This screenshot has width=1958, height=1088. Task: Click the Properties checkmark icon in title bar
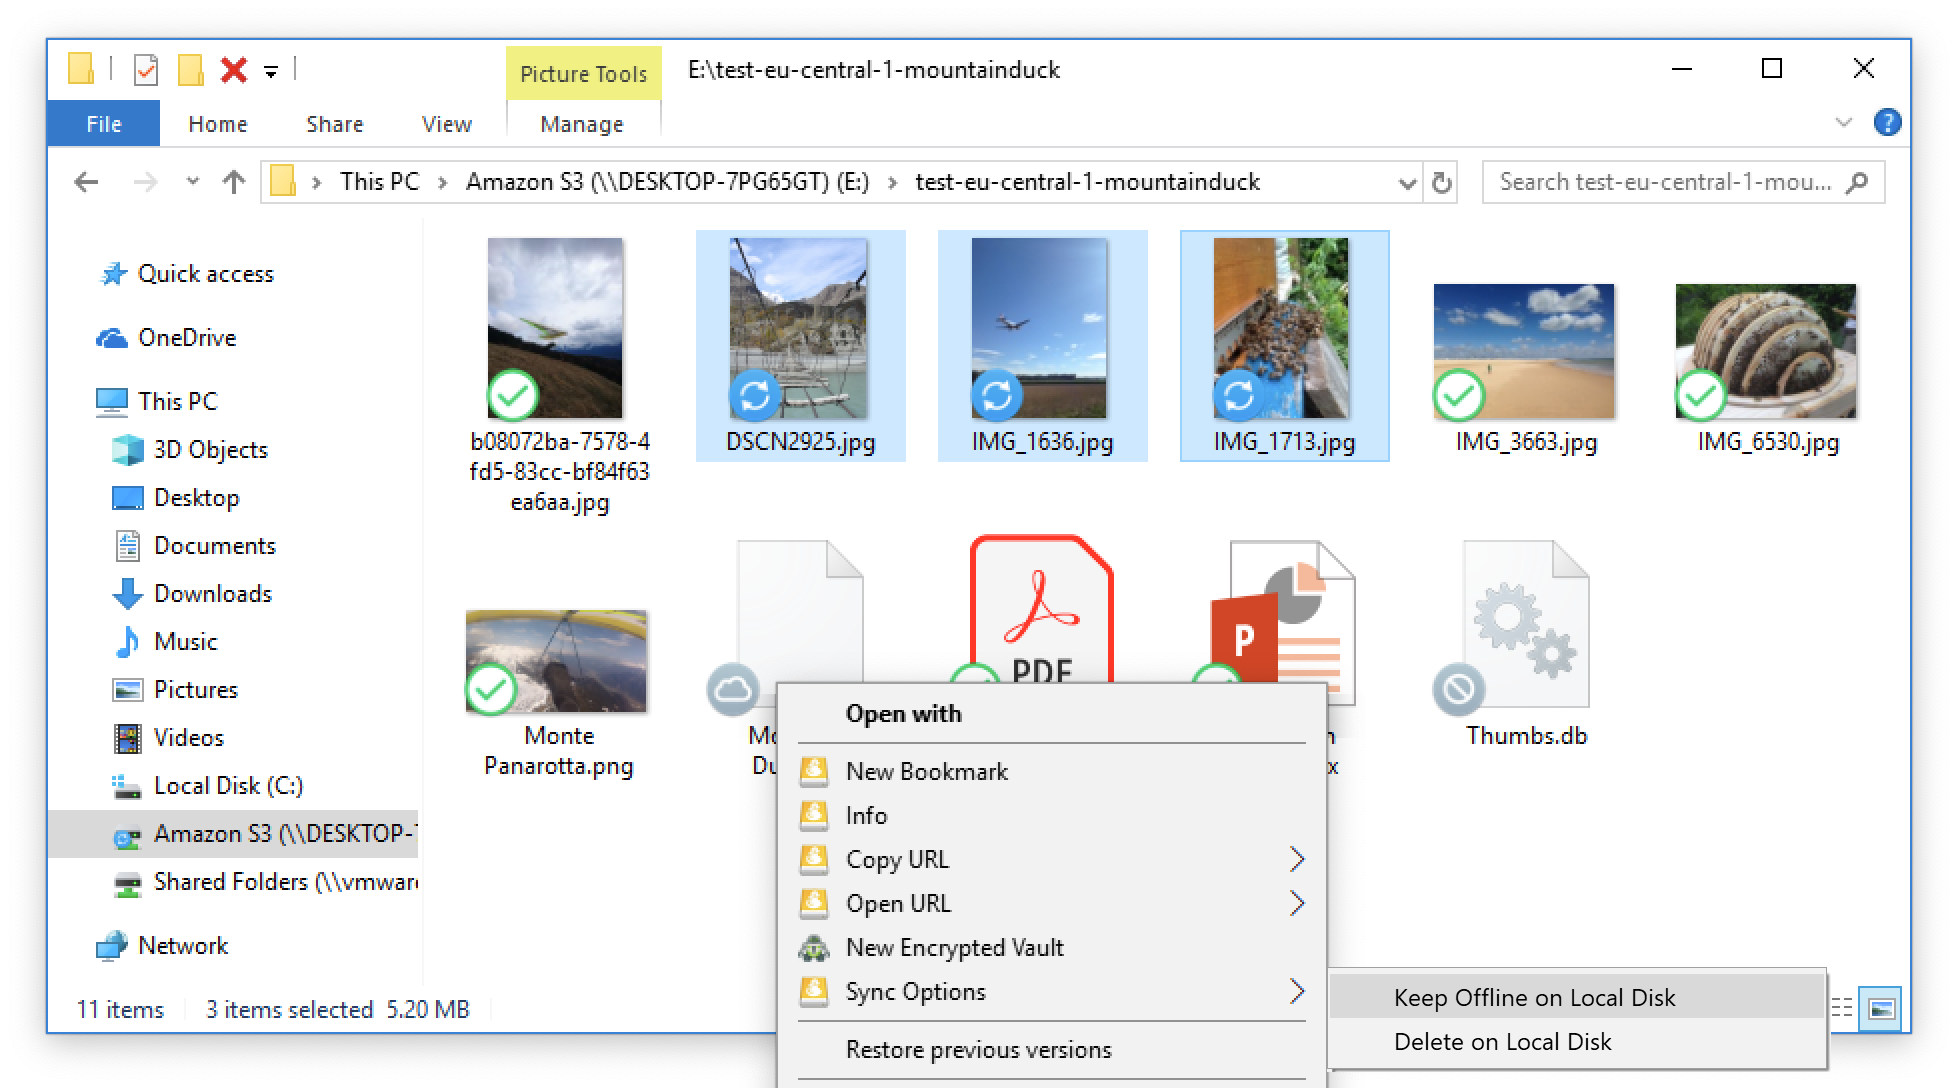(x=146, y=70)
